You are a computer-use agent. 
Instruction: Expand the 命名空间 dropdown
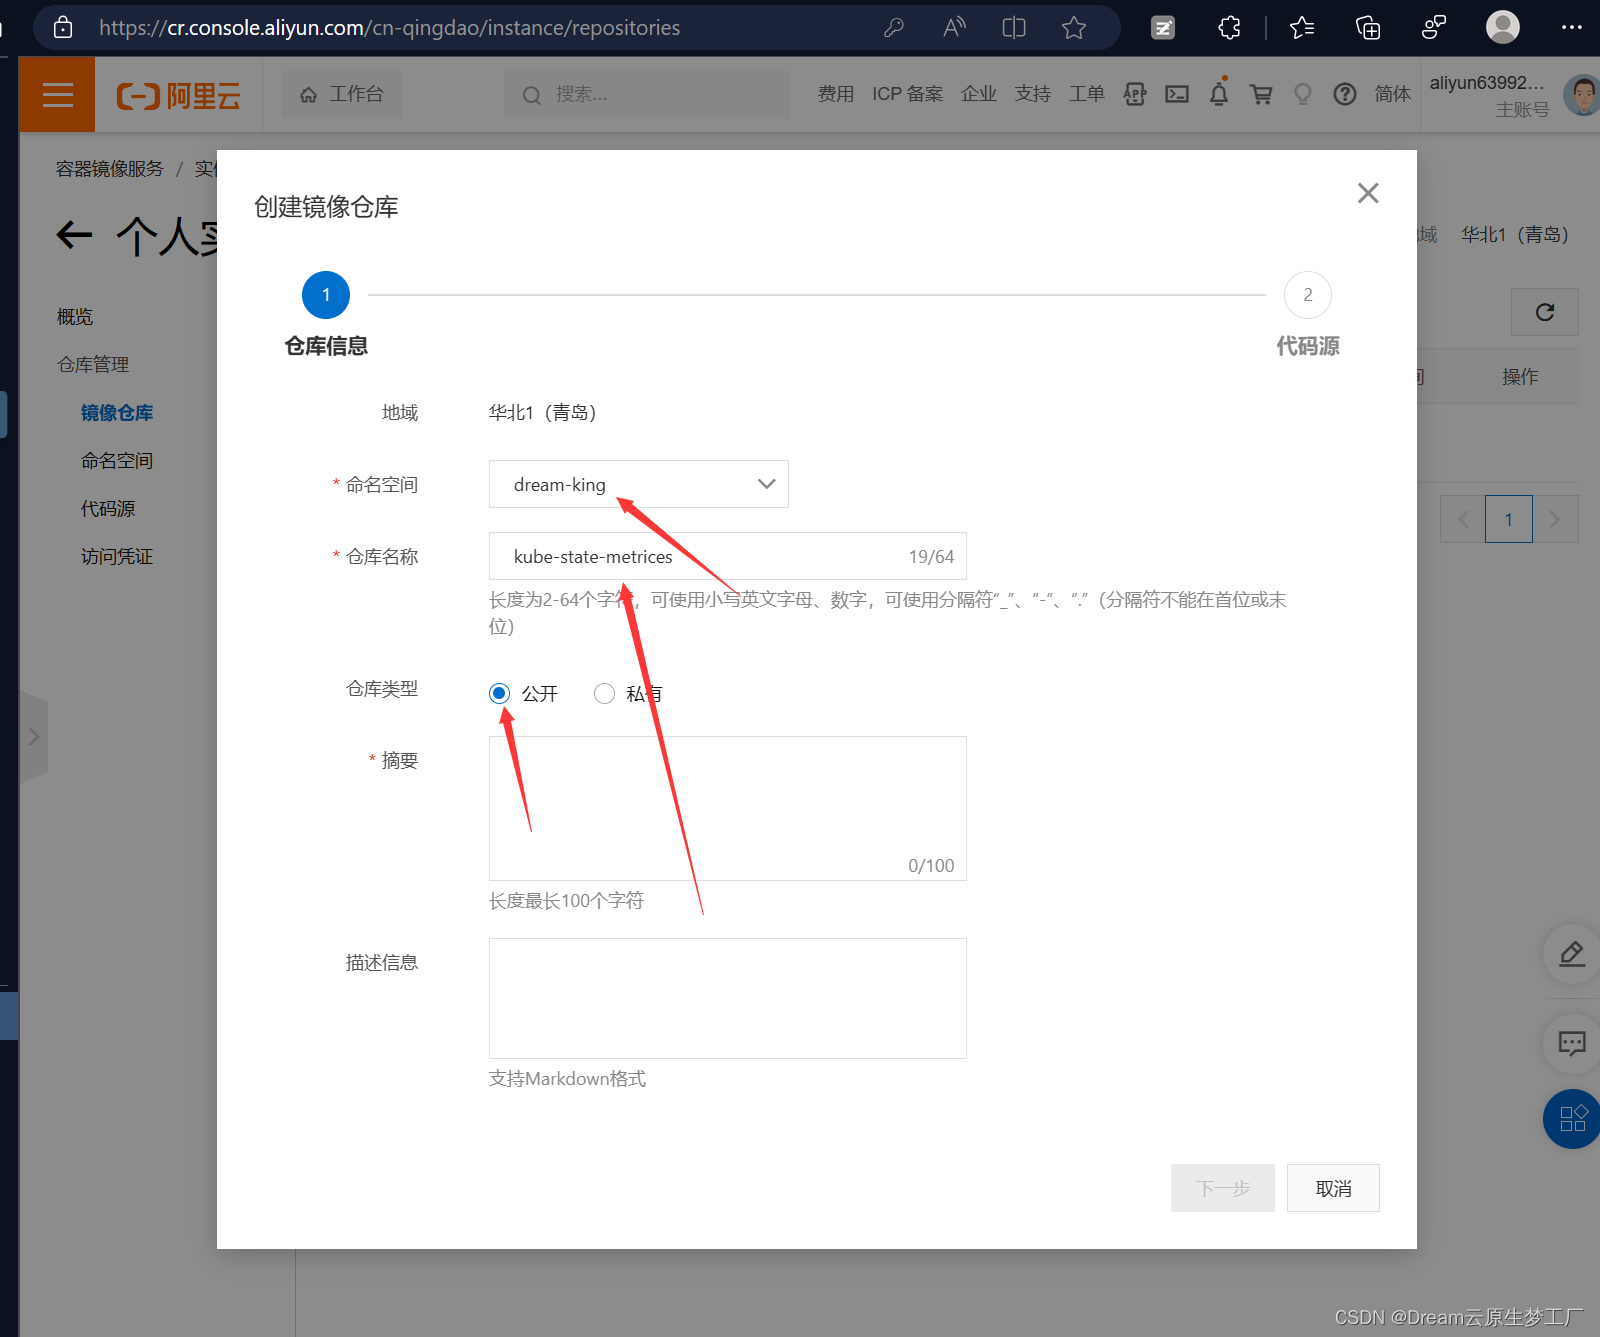[638, 484]
